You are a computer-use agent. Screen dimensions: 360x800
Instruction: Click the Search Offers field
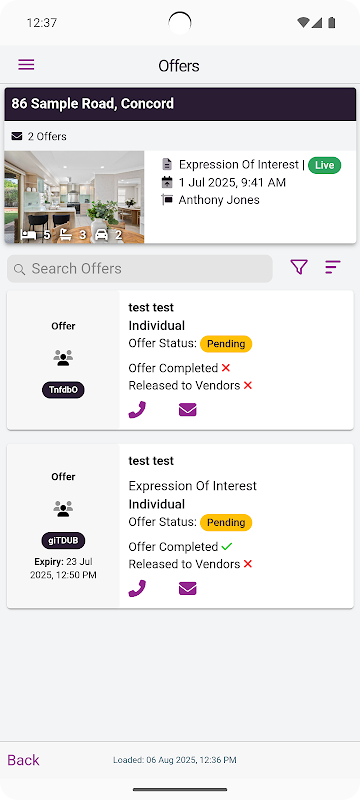pyautogui.click(x=140, y=269)
